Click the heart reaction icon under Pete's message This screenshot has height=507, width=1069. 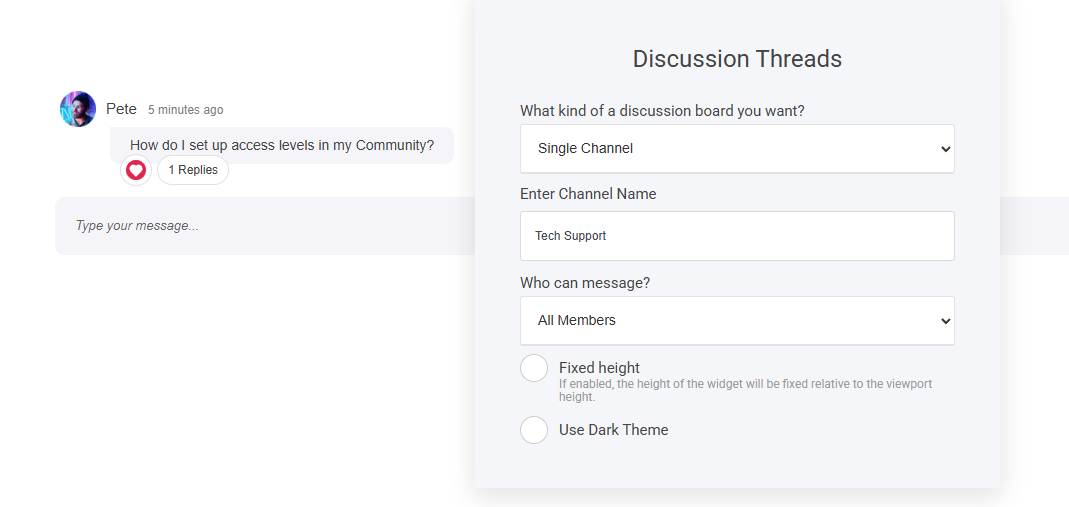(136, 170)
